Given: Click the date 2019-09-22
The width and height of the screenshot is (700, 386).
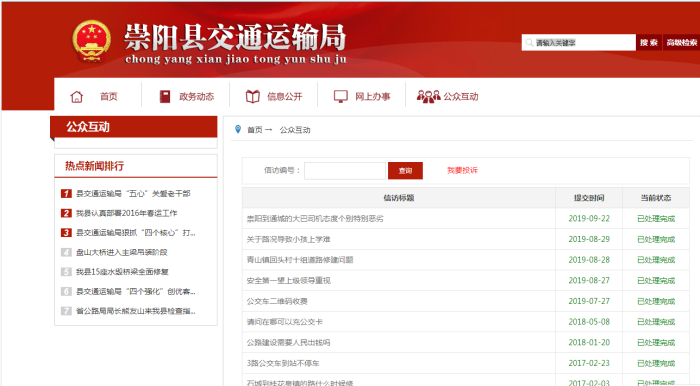Looking at the screenshot, I should pos(589,219).
